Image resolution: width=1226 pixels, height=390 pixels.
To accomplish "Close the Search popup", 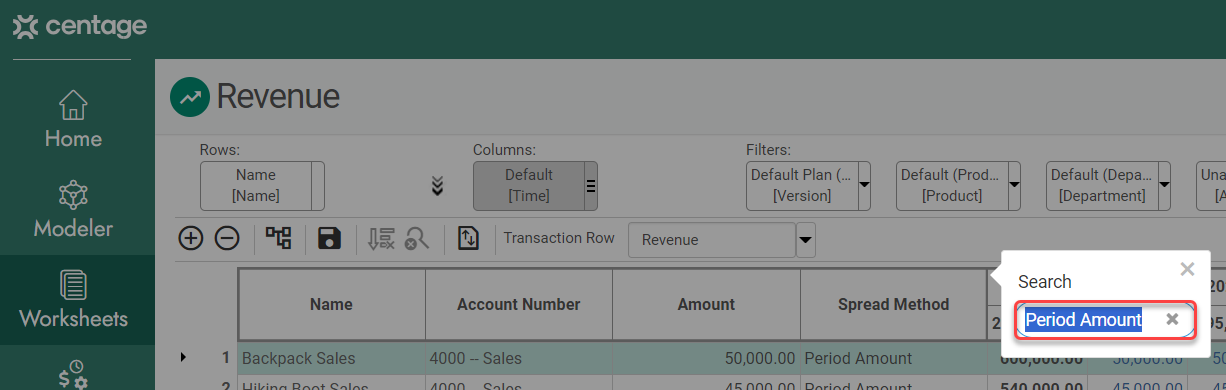I will pos(1187,269).
